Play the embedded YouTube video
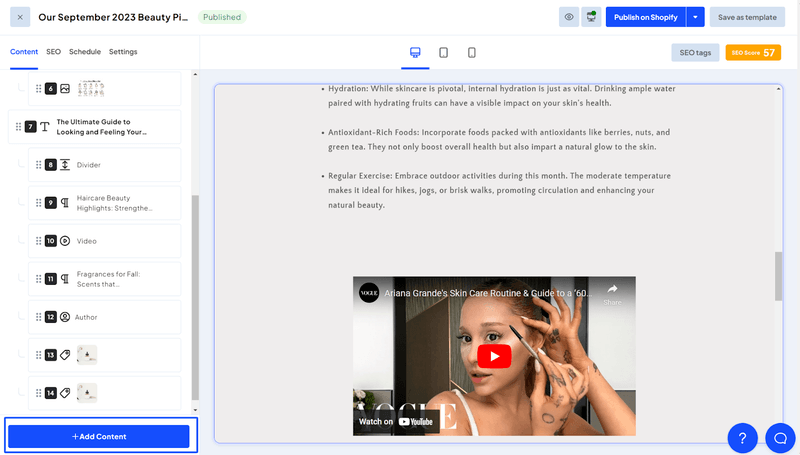Viewport: 800px width, 455px height. [x=494, y=356]
